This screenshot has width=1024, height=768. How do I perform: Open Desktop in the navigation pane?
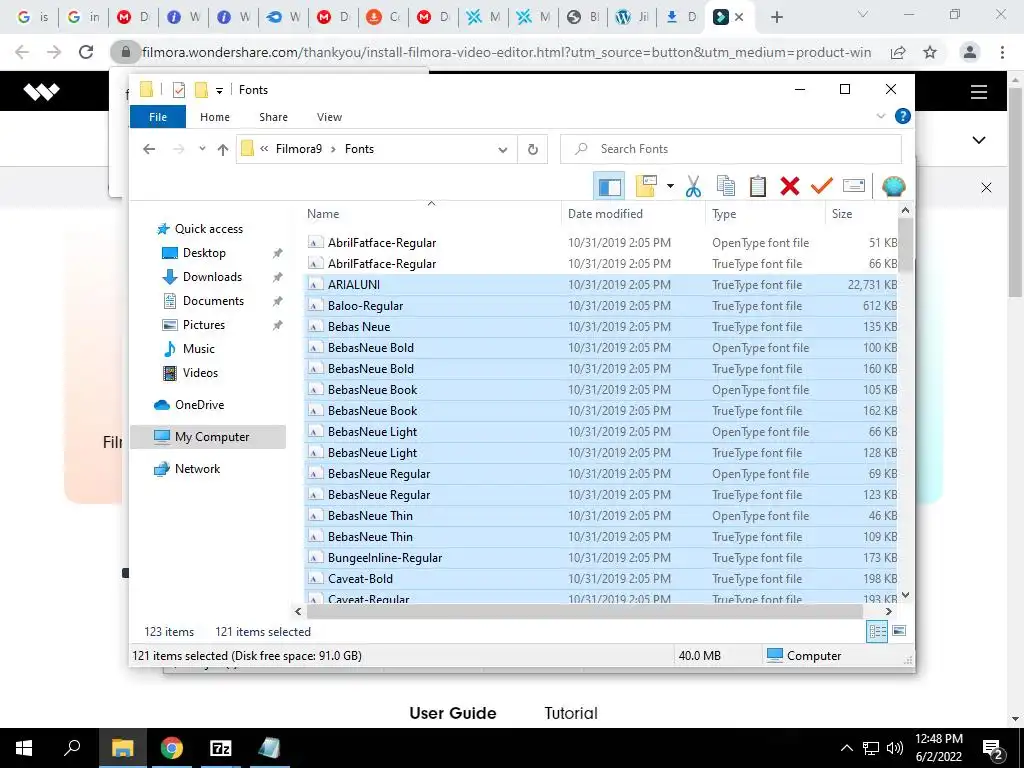pos(204,253)
